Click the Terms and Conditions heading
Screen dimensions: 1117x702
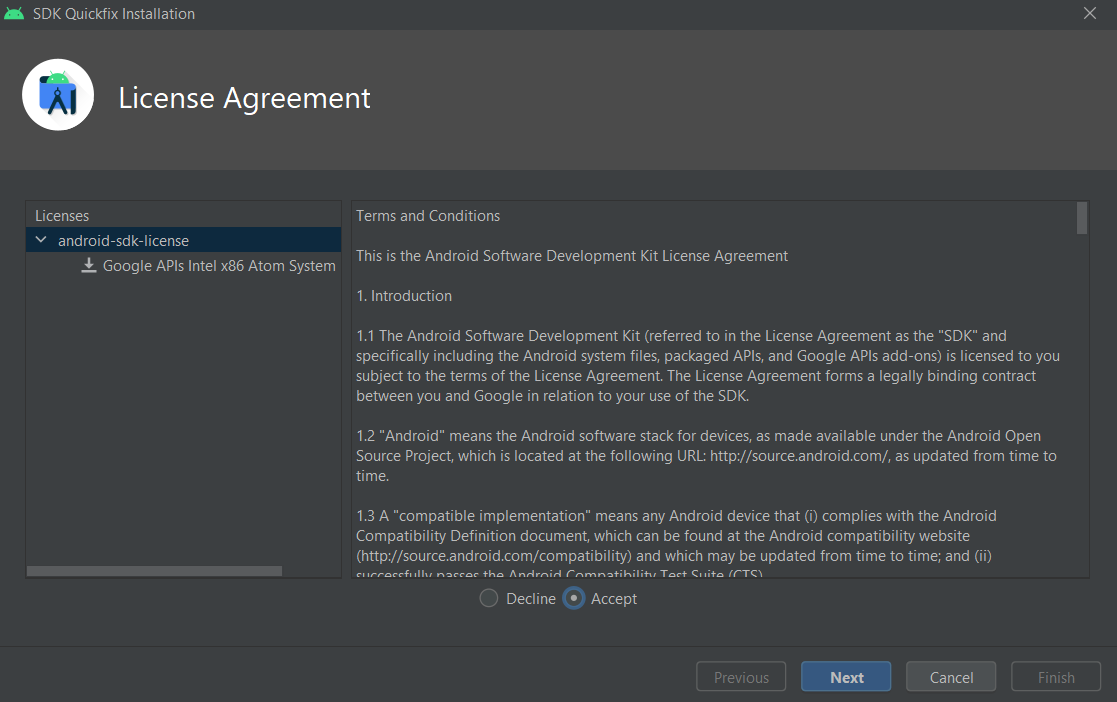pos(428,216)
